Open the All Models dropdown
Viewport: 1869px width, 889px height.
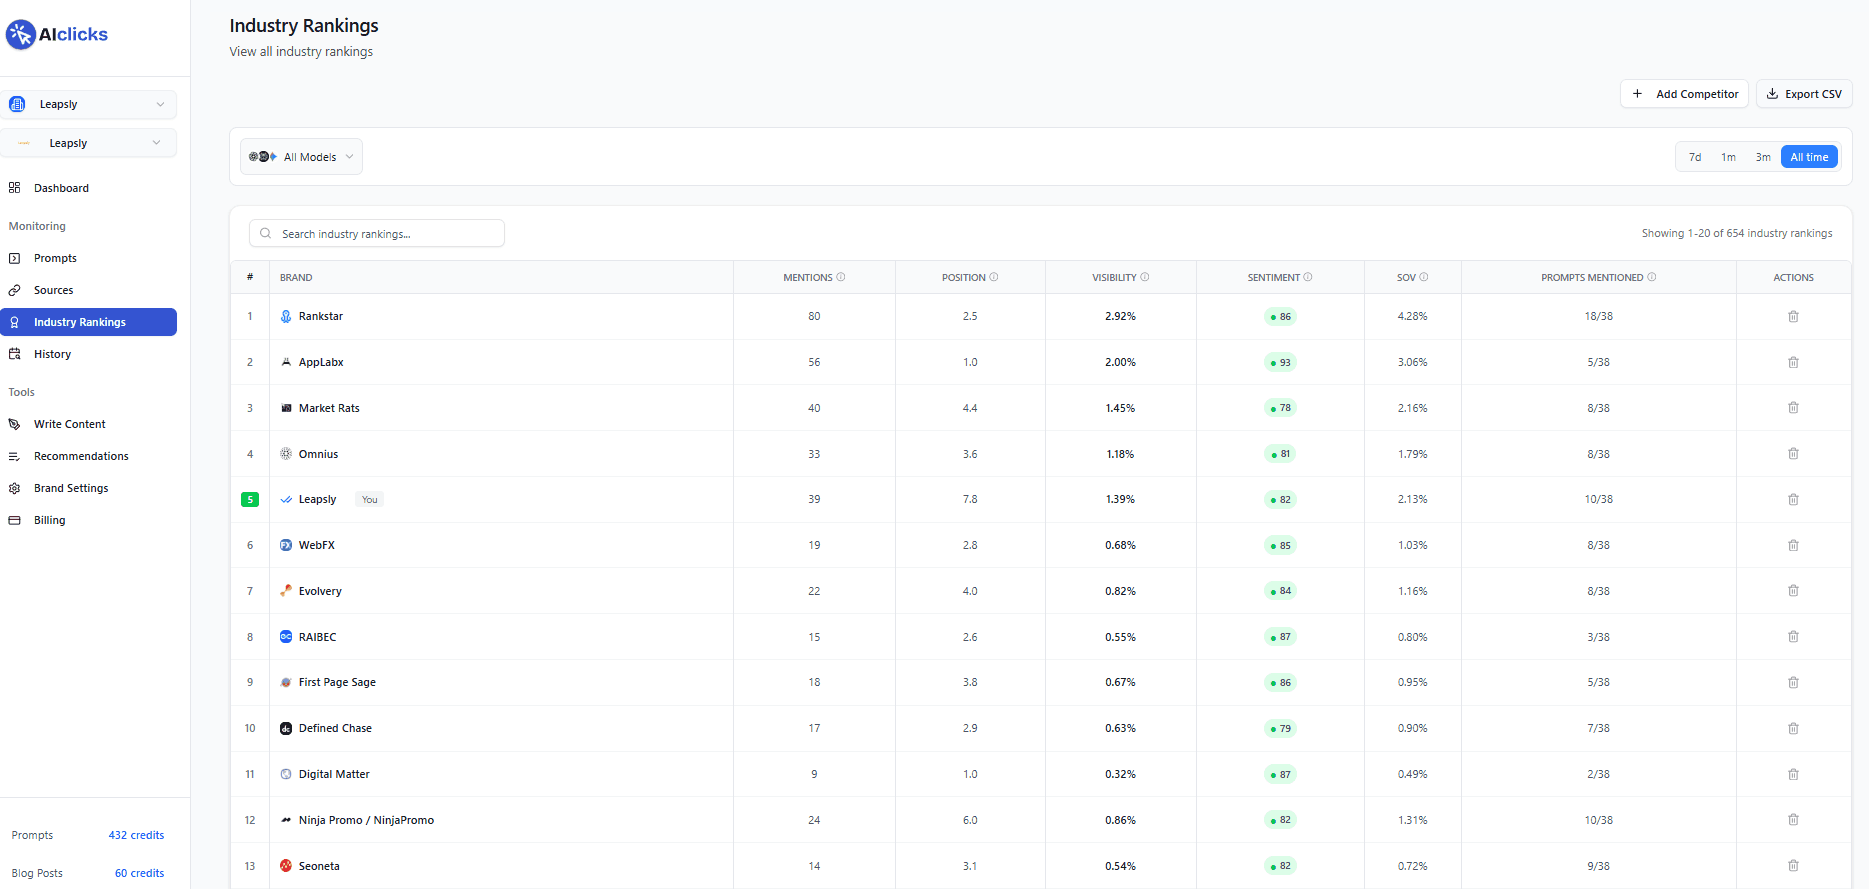coord(301,157)
